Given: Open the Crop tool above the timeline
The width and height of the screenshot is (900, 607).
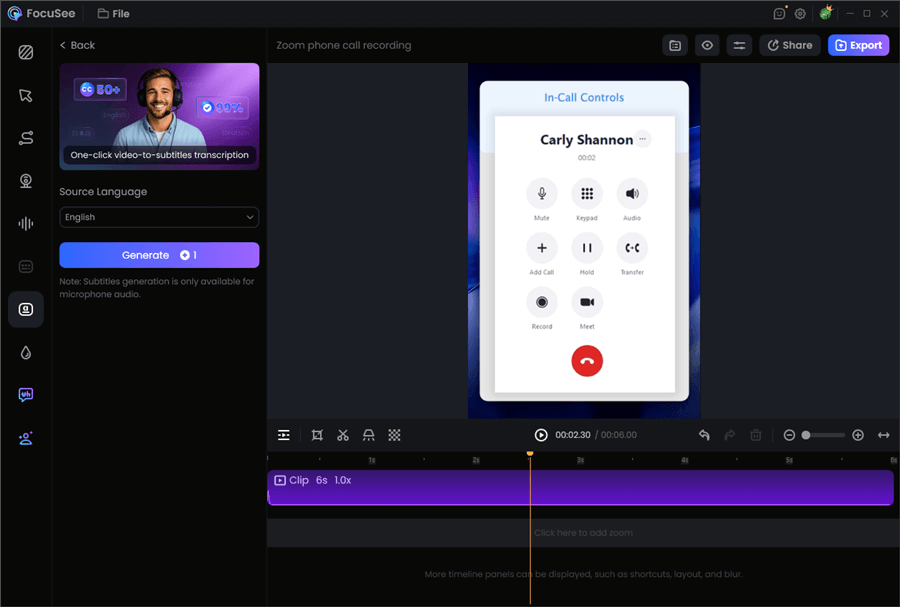Looking at the screenshot, I should 317,434.
